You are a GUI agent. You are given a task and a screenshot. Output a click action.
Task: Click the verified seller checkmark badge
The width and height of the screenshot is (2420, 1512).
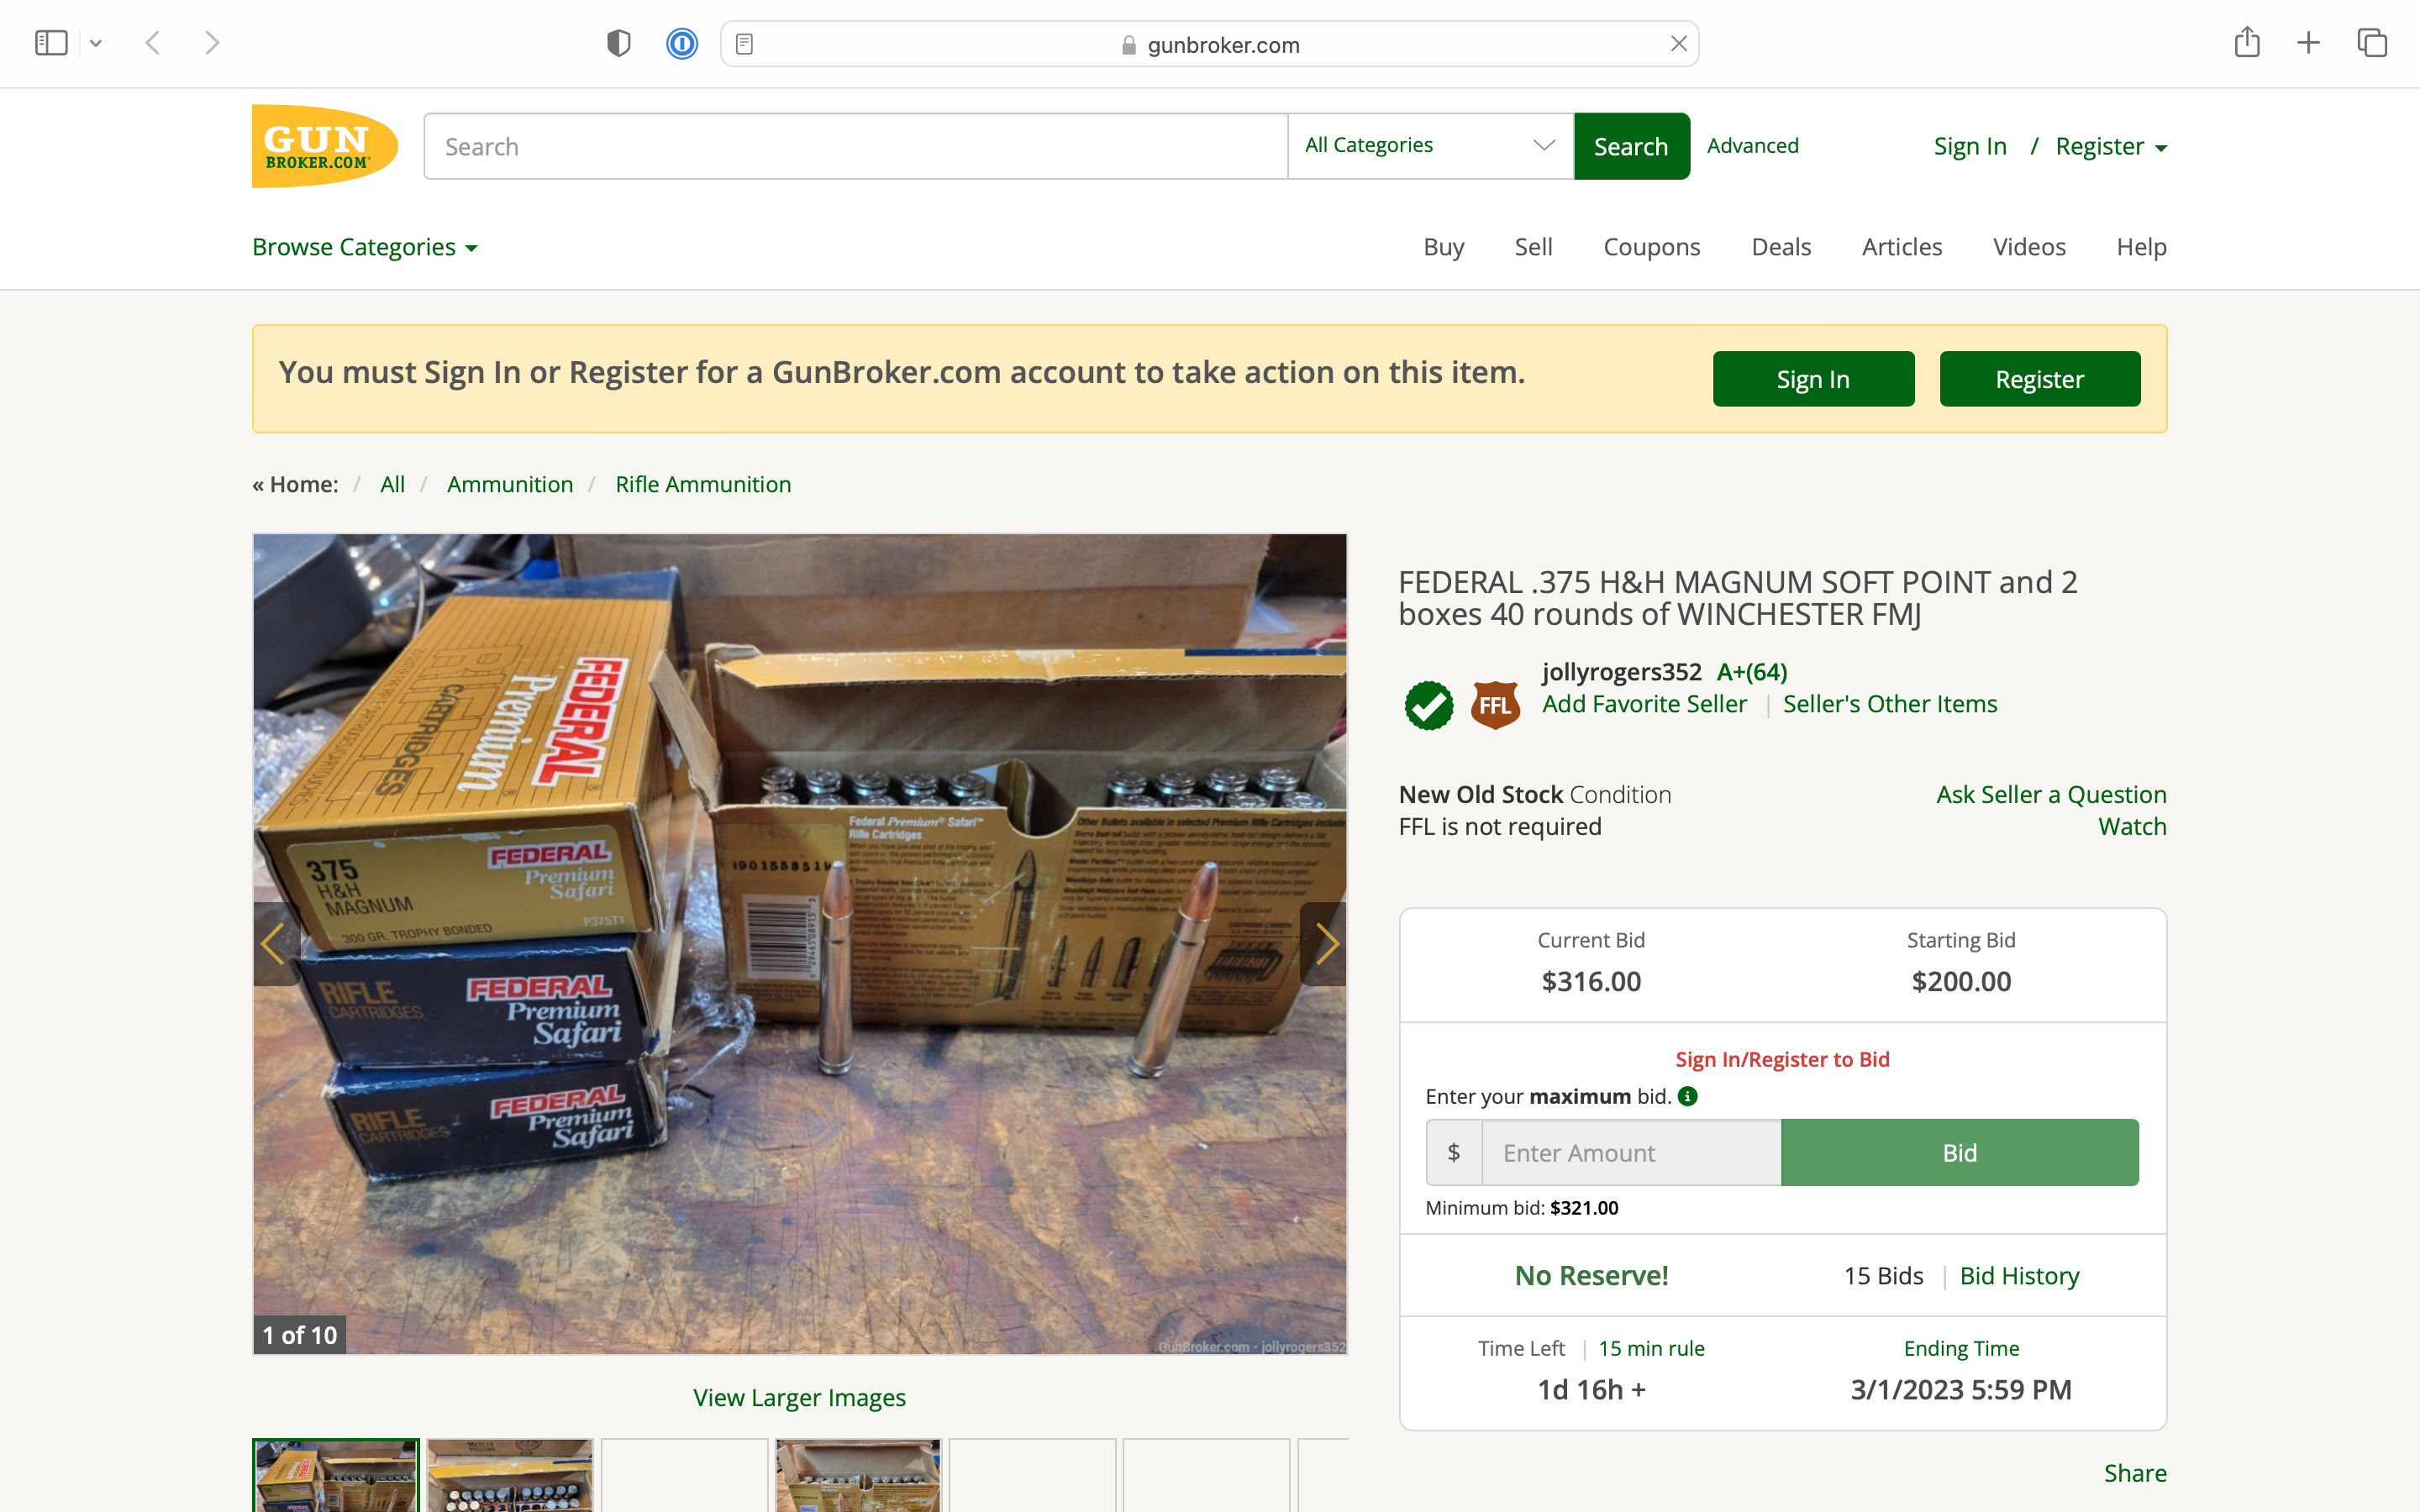click(1429, 705)
